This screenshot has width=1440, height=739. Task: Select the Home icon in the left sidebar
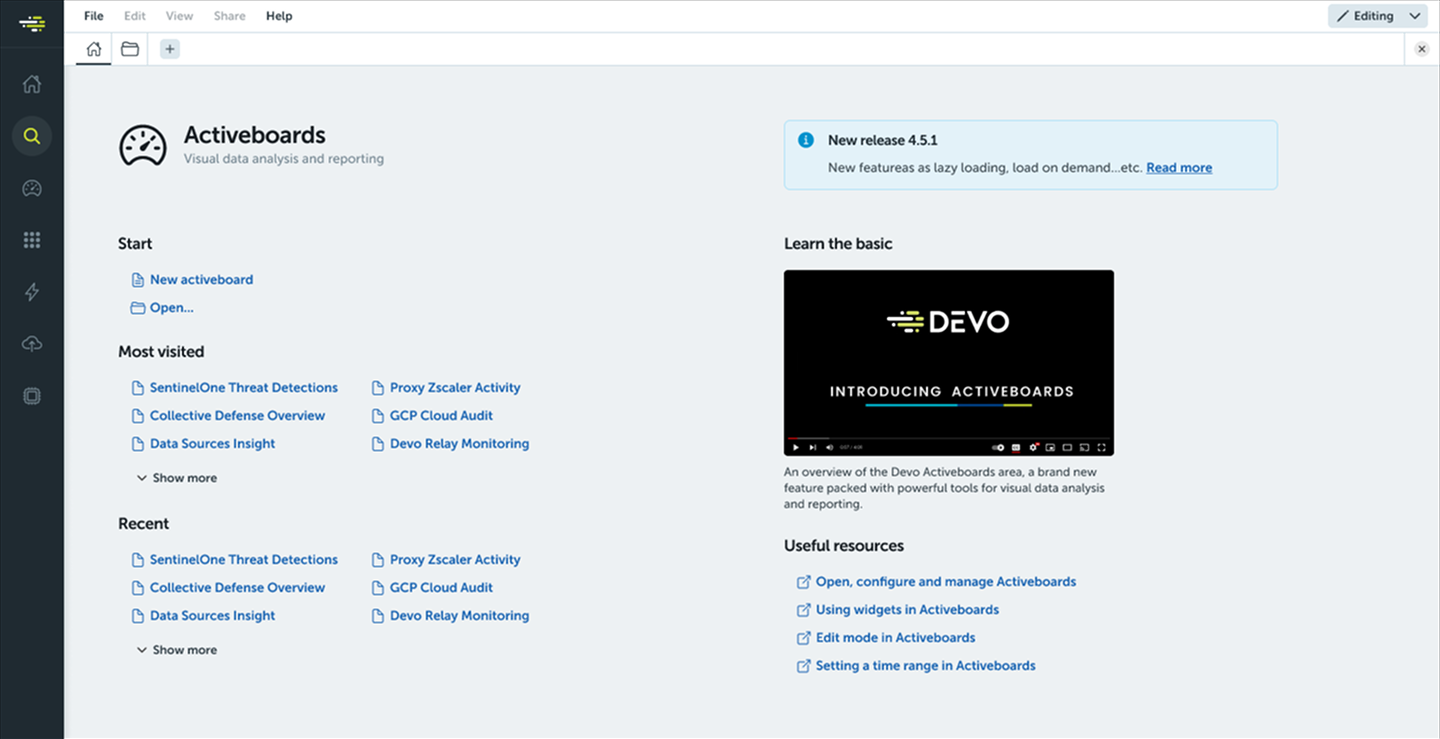[31, 84]
